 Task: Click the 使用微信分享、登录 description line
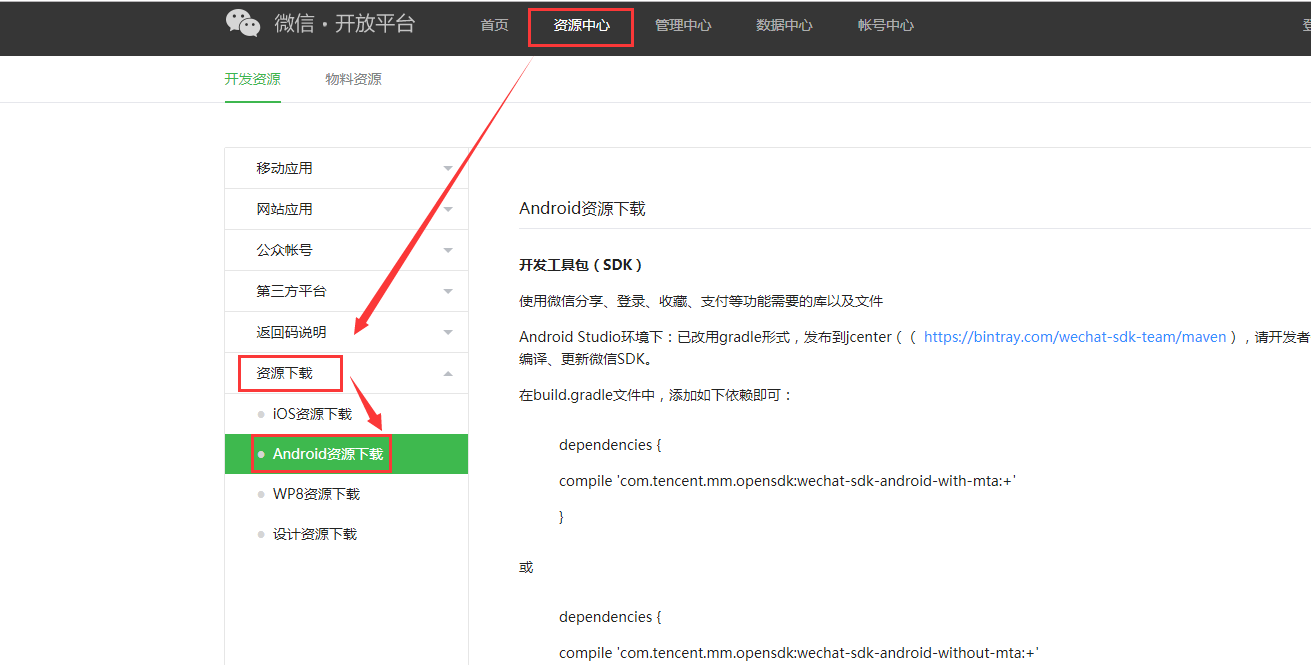pos(701,301)
